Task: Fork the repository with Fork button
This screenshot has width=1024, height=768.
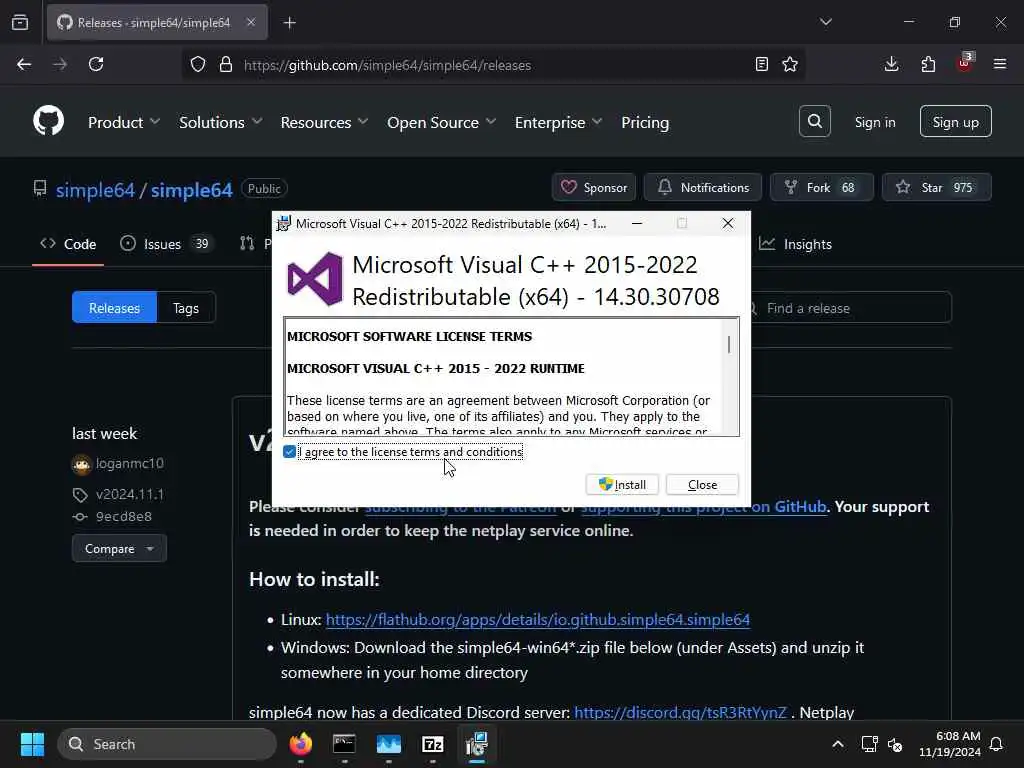Action: pos(821,187)
